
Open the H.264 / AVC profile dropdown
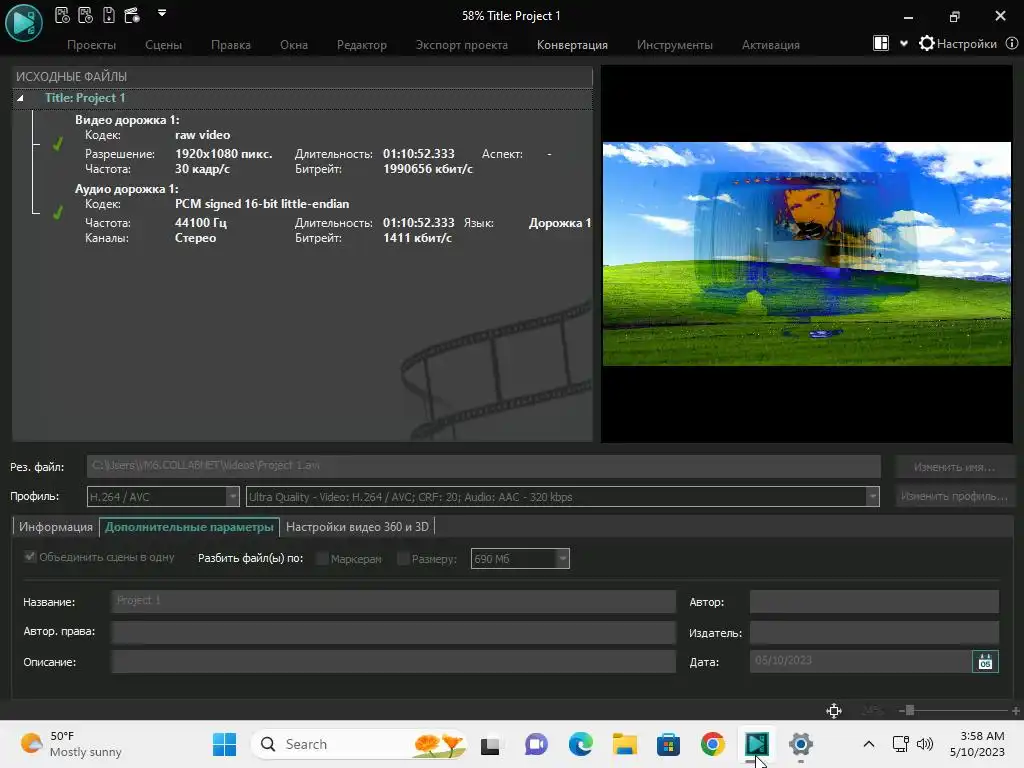click(163, 497)
